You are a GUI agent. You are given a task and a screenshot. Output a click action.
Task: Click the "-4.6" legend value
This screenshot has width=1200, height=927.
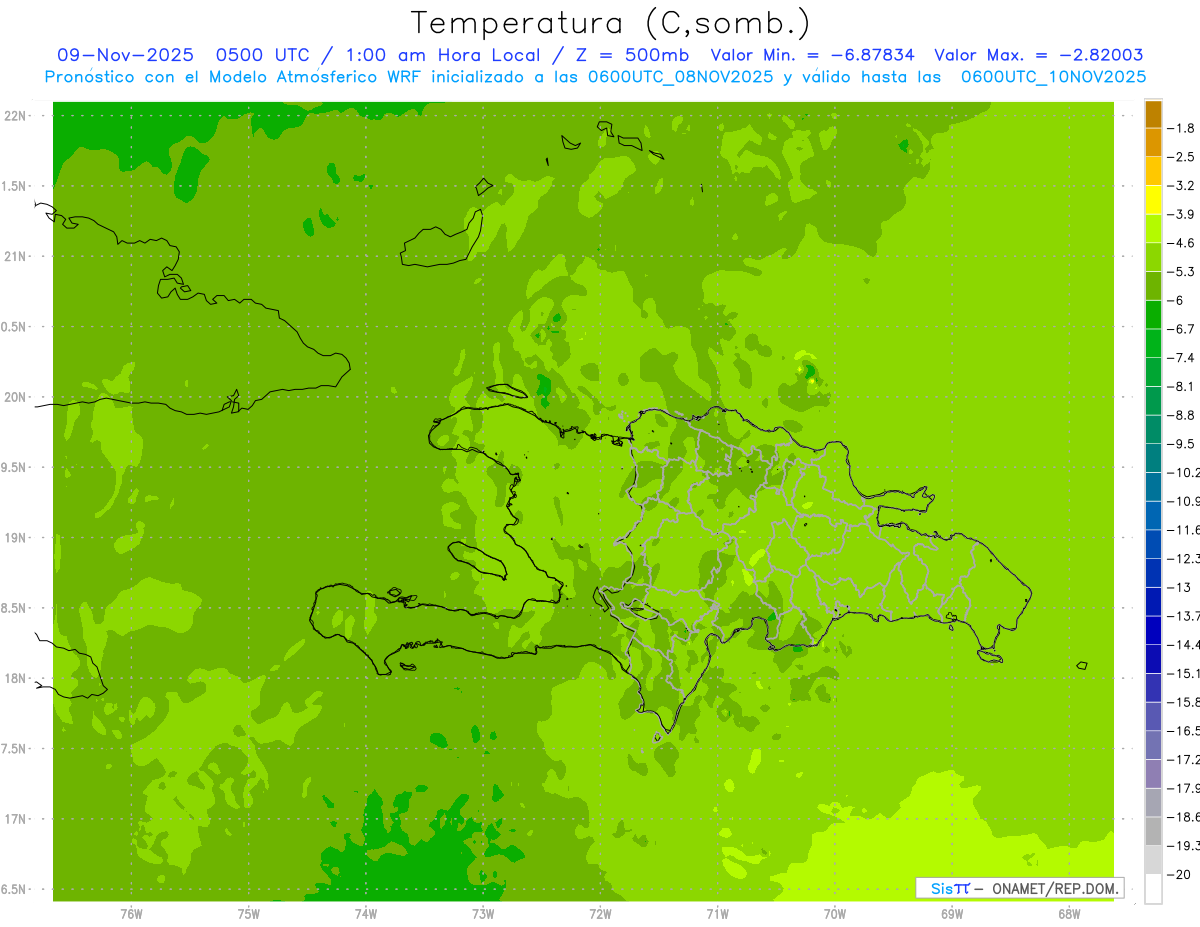[1181, 243]
